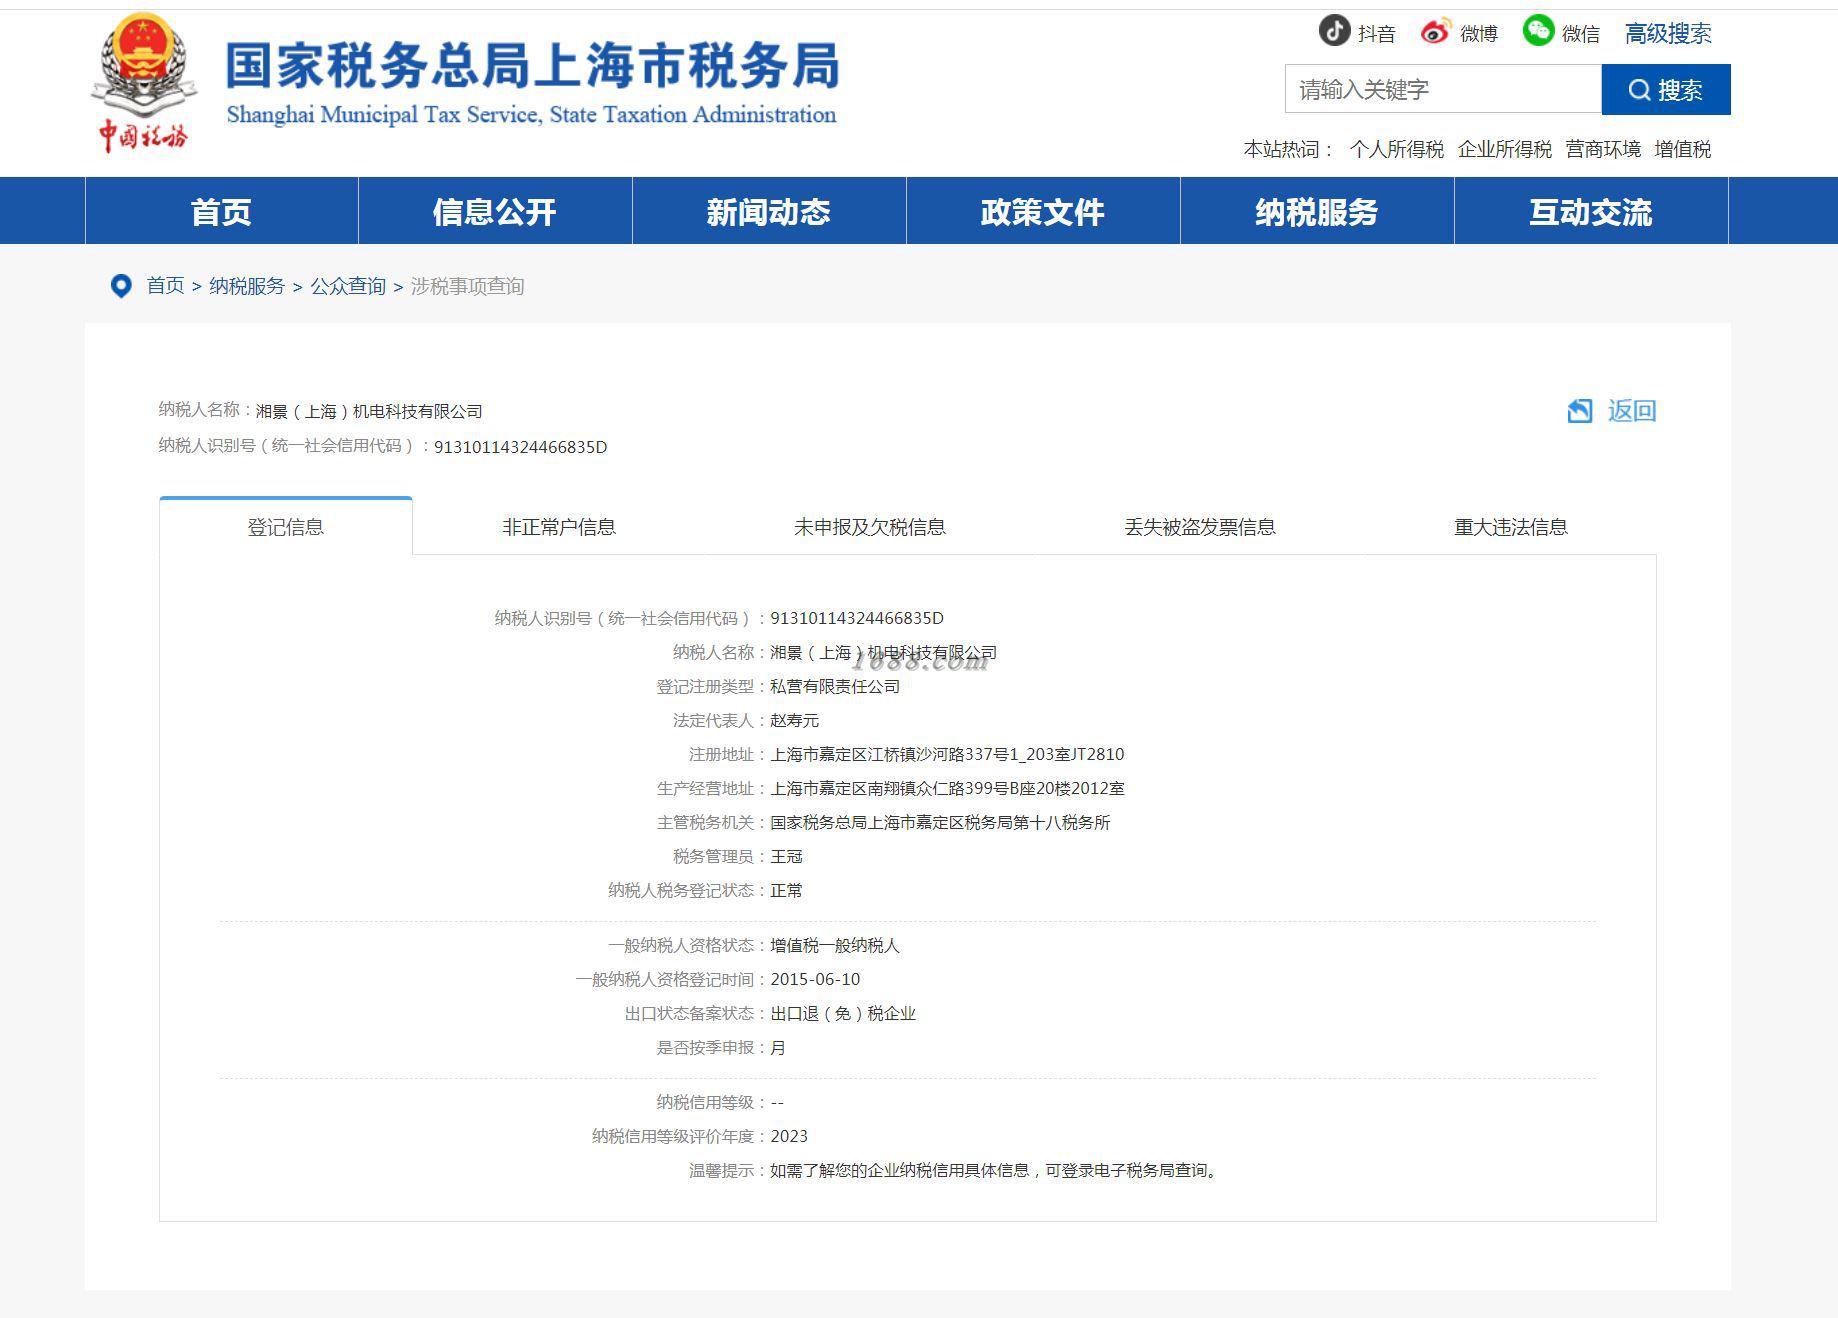The height and width of the screenshot is (1318, 1838).
Task: Open 信息公开 navigation item
Action: [x=495, y=211]
